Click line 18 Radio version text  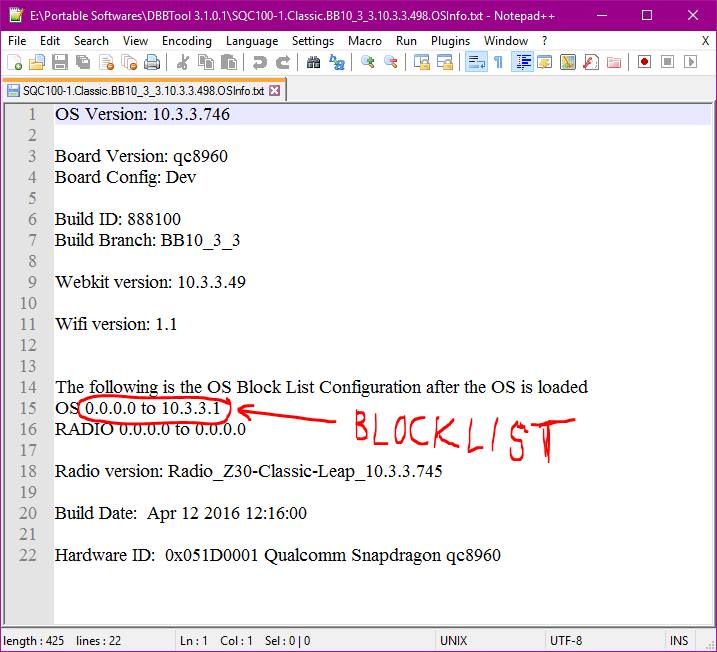coord(248,471)
